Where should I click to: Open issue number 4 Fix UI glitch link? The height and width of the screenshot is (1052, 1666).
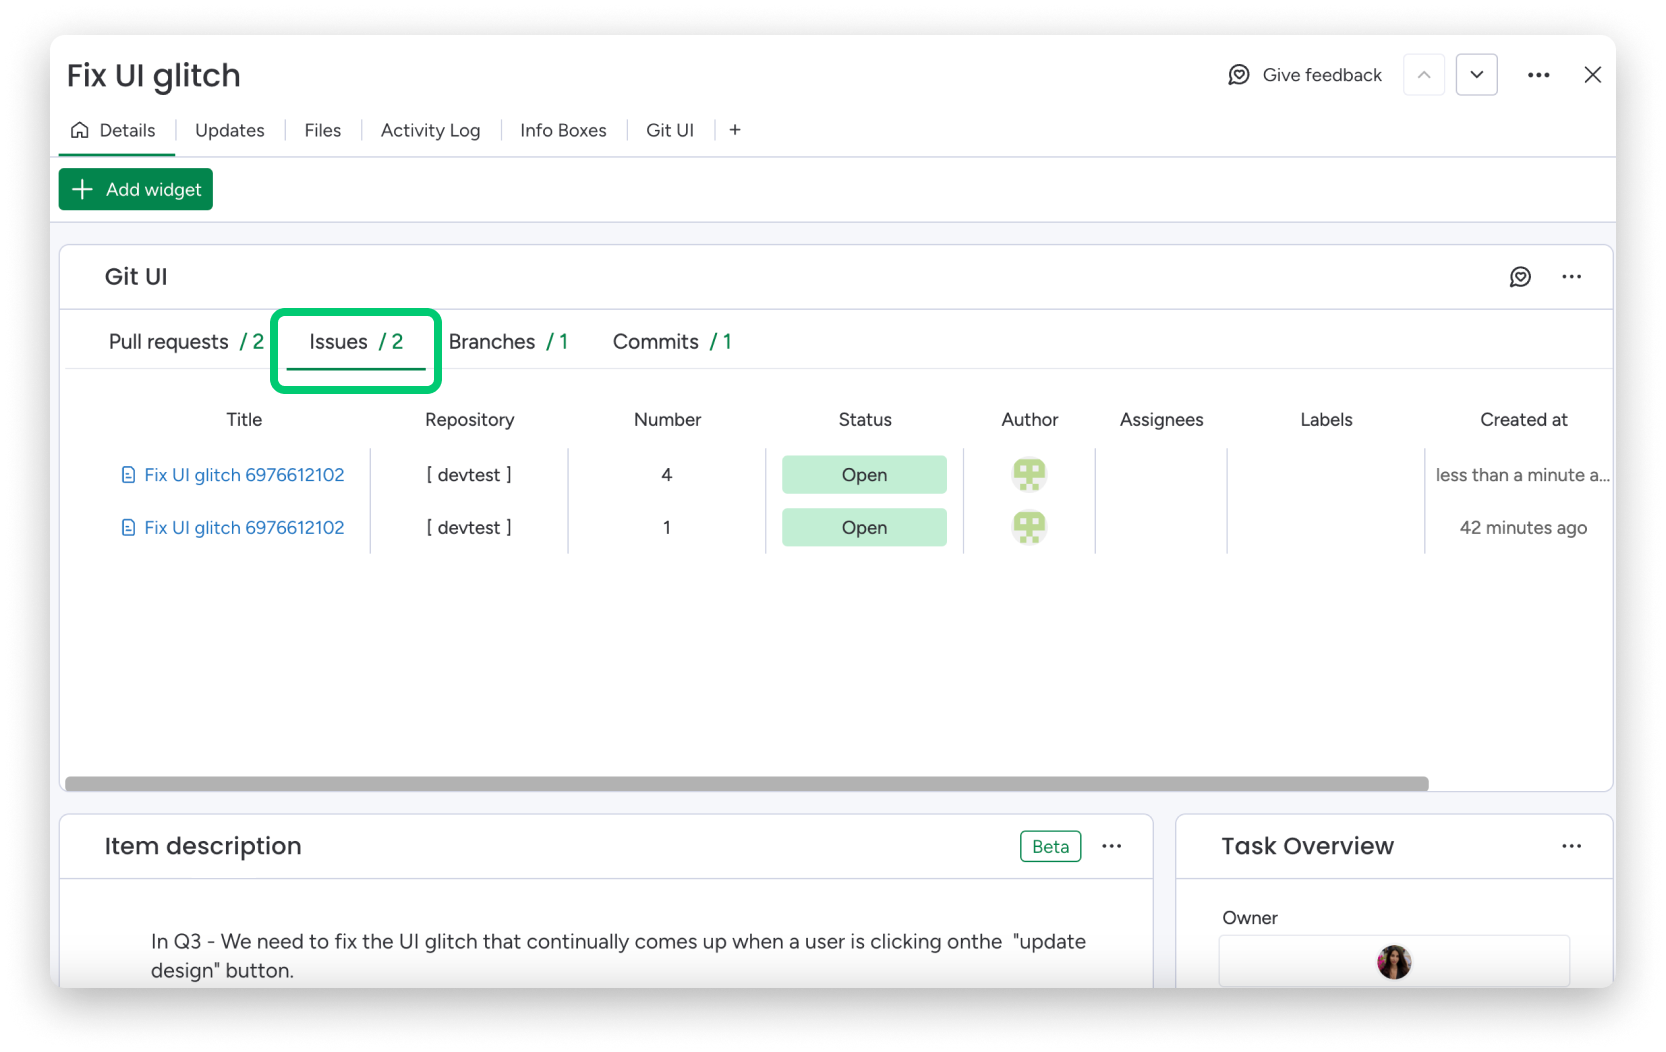tap(244, 475)
